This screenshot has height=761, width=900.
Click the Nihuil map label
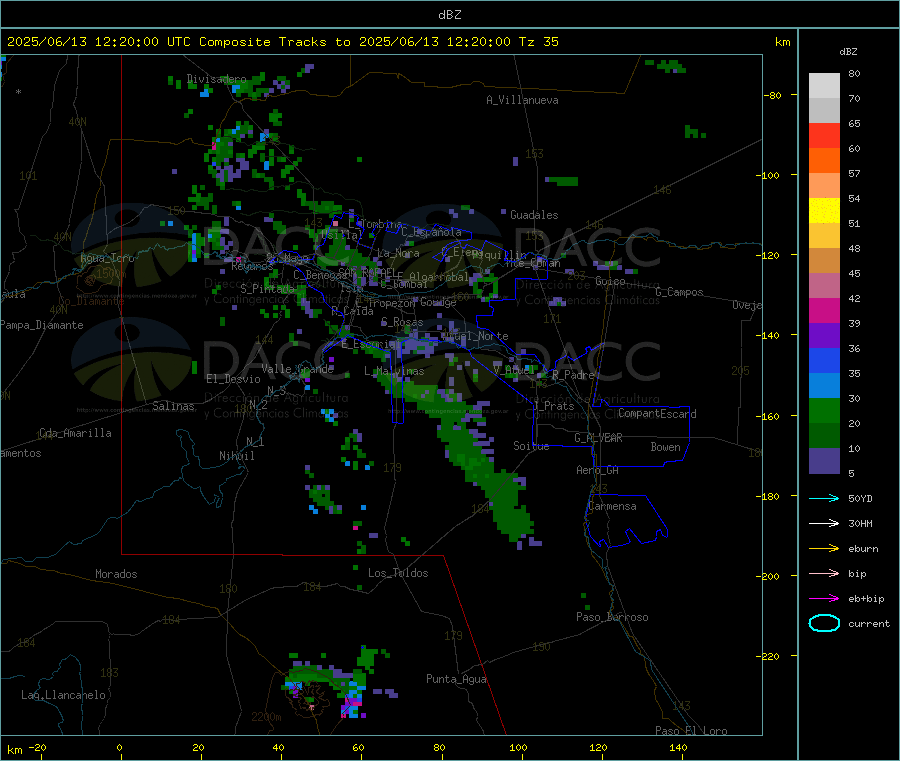tap(236, 456)
